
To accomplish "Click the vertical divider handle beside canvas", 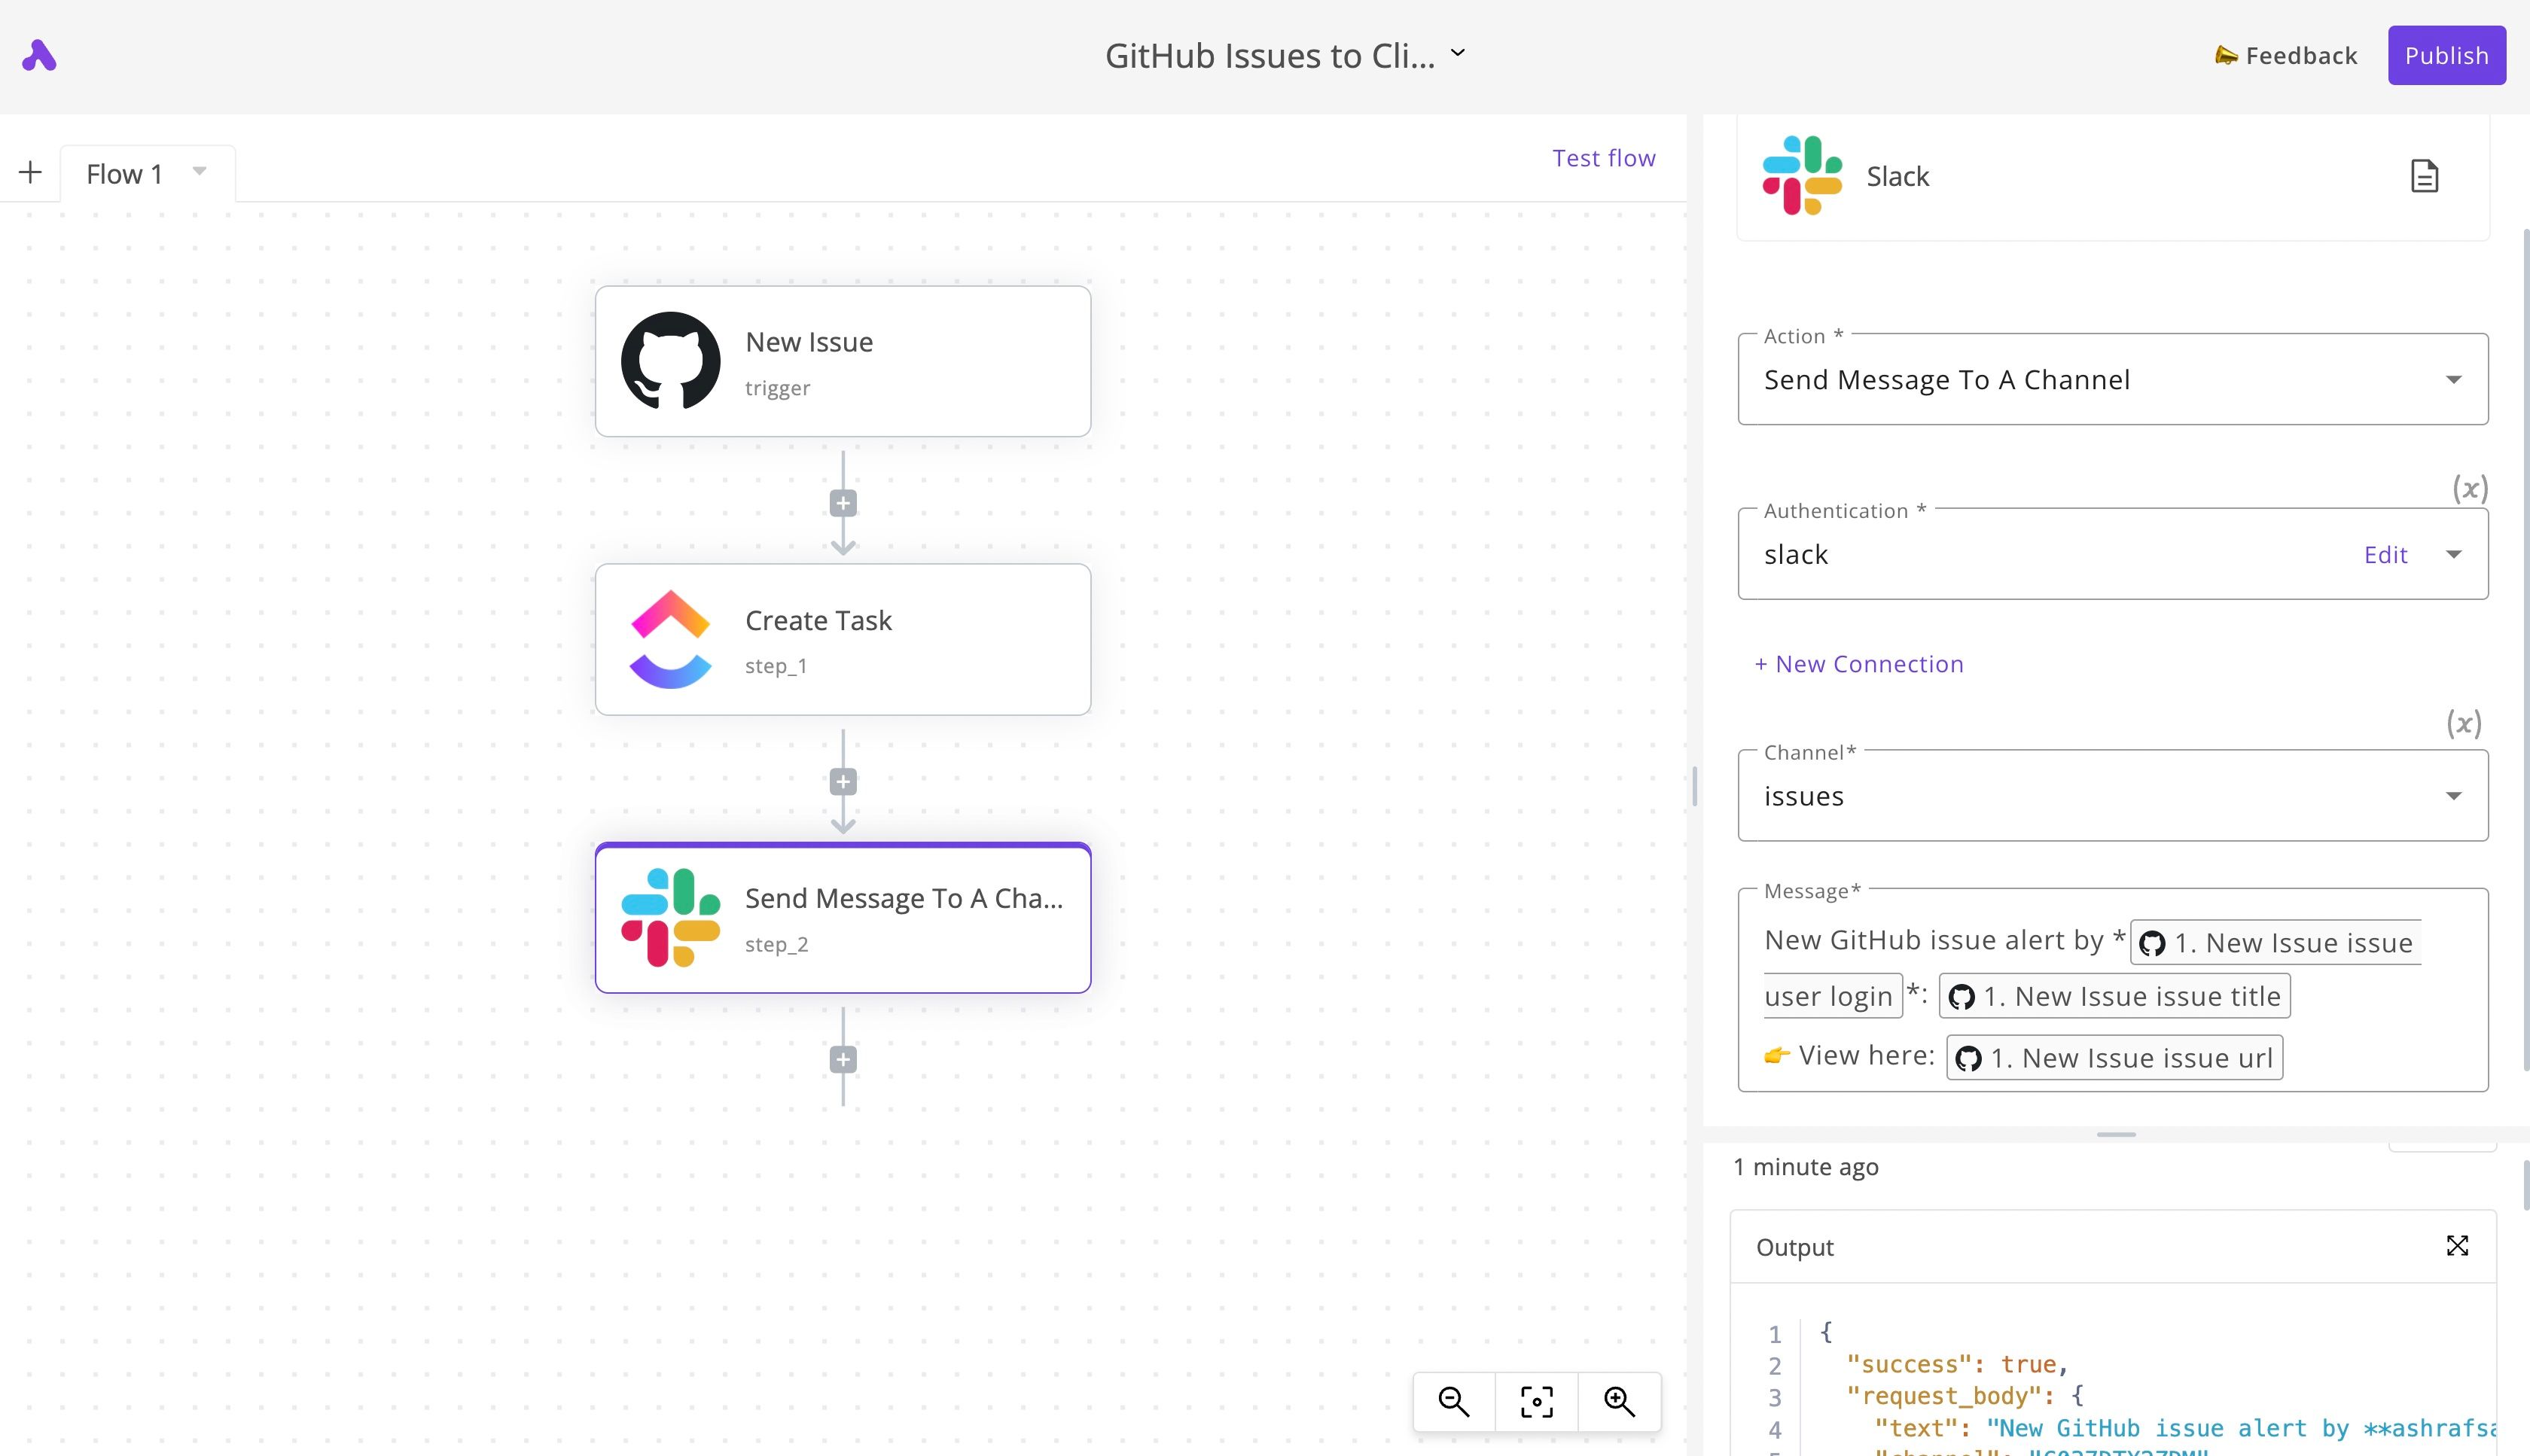I will pyautogui.click(x=1695, y=786).
